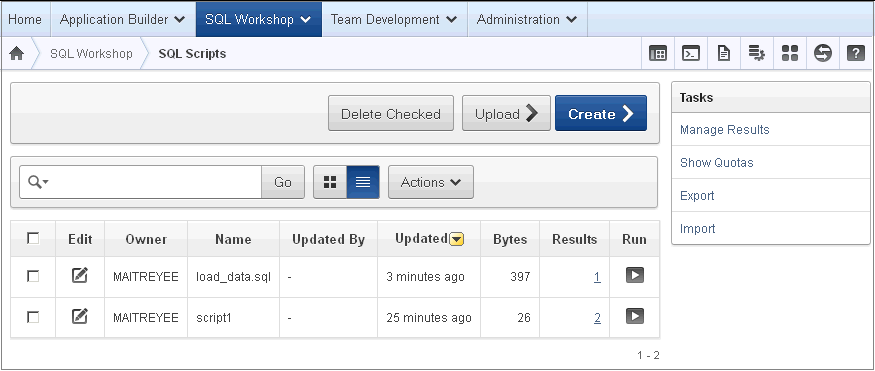The width and height of the screenshot is (875, 371).
Task: Run the load_data.sql script
Action: pos(635,275)
